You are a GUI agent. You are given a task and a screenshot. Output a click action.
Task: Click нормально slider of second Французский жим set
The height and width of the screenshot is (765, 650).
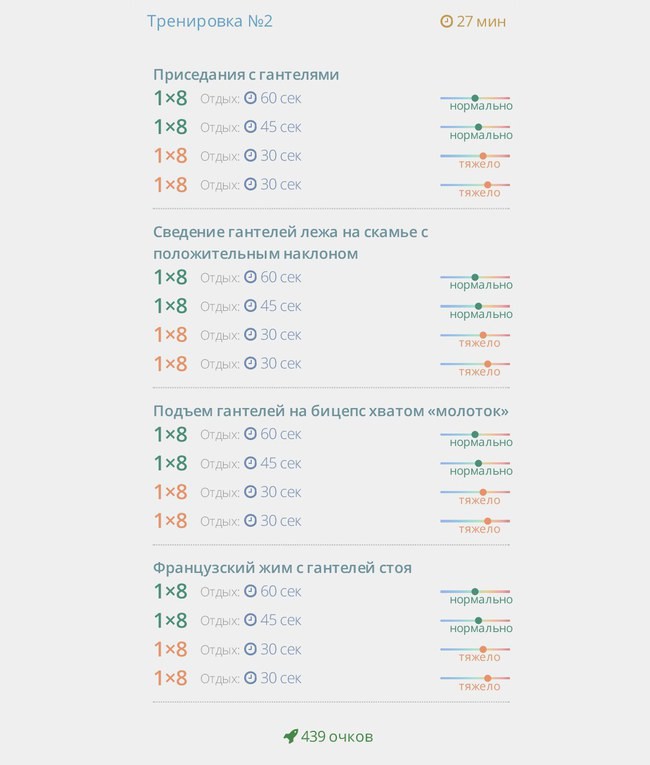(x=475, y=621)
